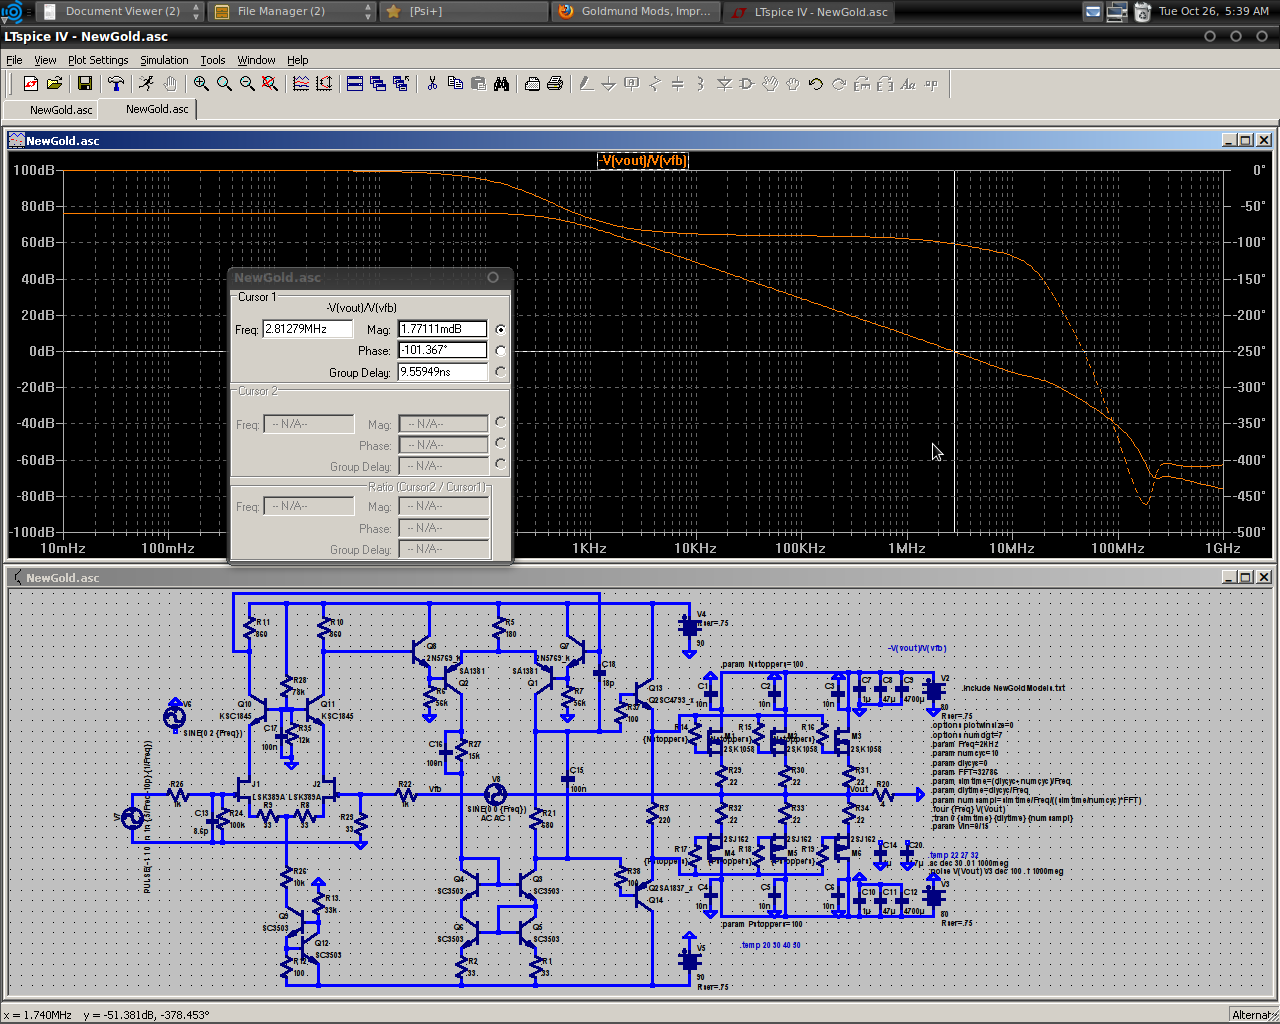Open Control Panel via hammer icon
This screenshot has height=1024, width=1280.
point(116,84)
